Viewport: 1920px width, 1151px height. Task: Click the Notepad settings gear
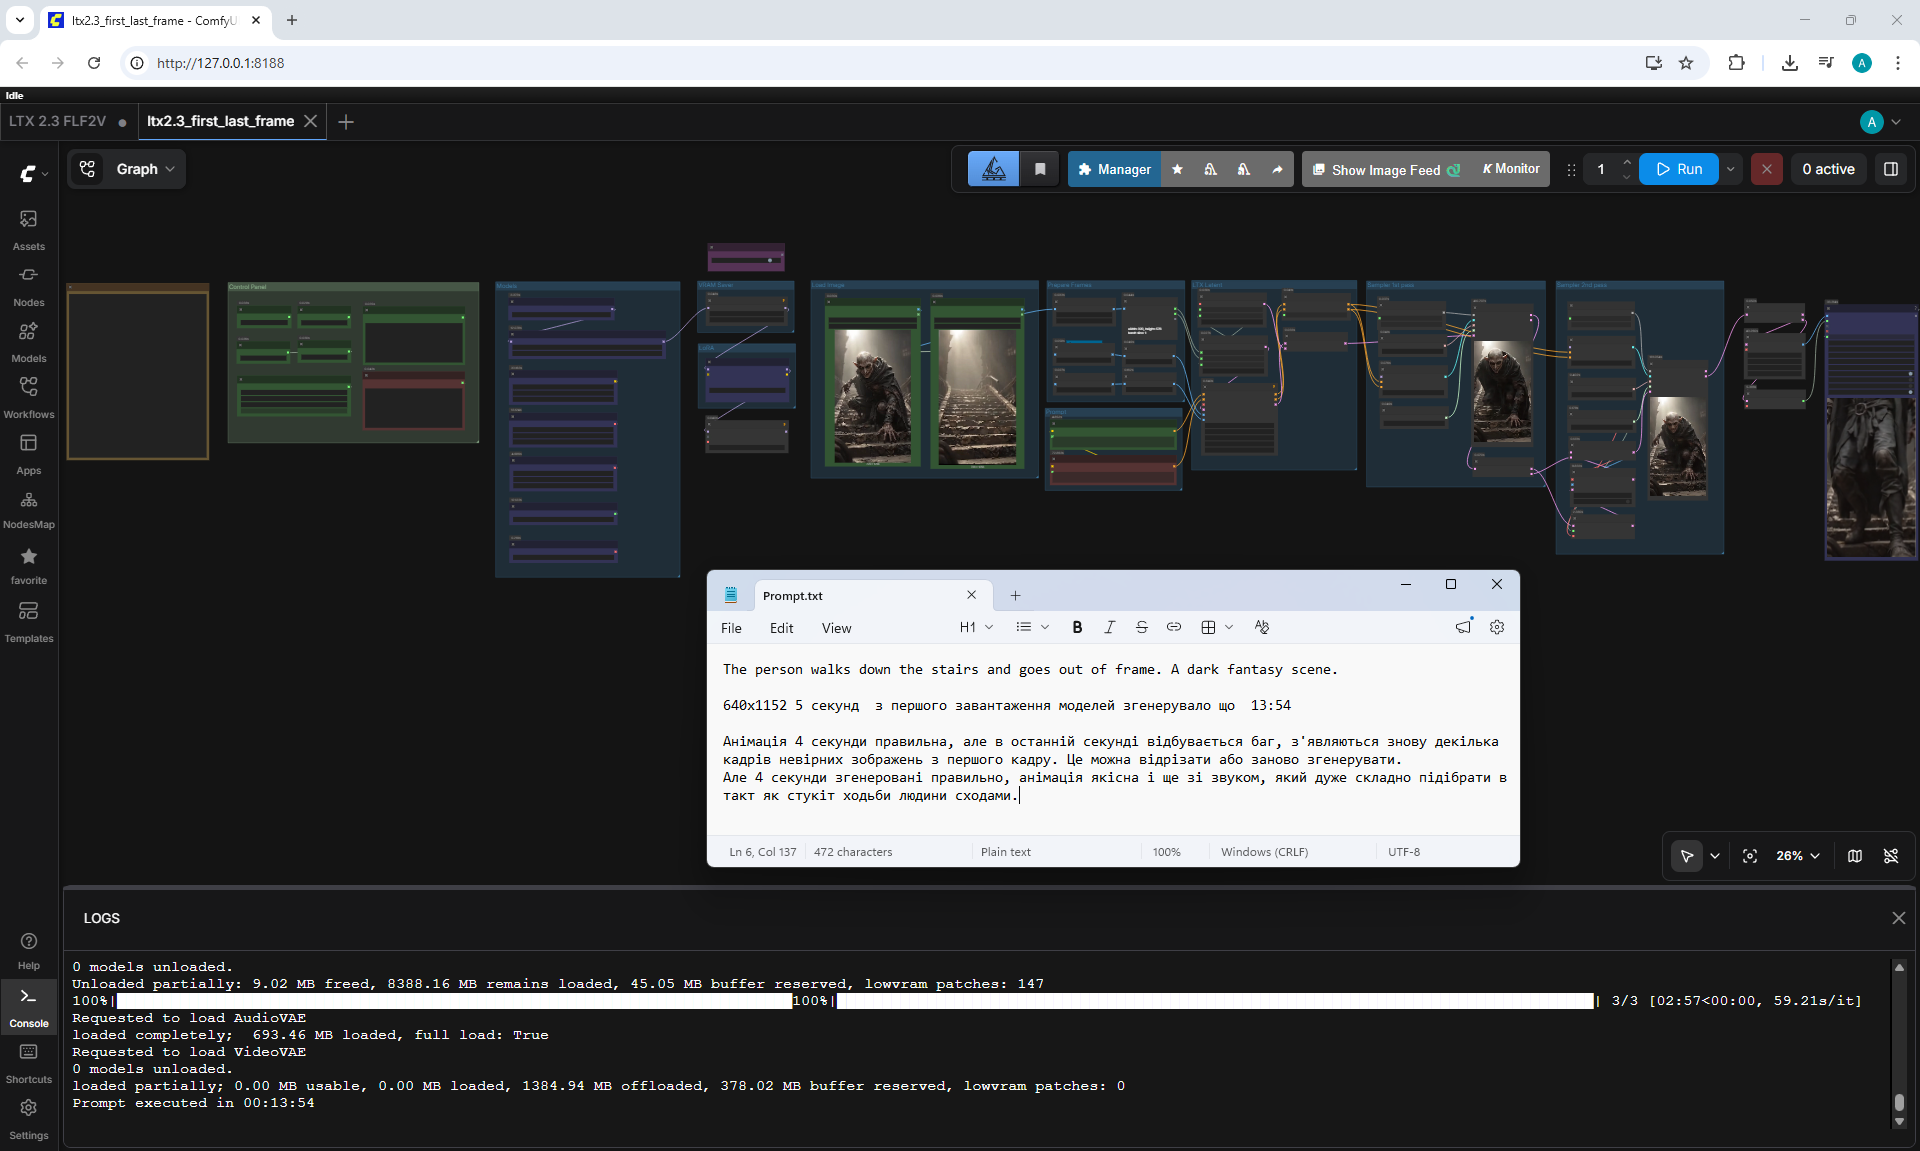tap(1497, 627)
